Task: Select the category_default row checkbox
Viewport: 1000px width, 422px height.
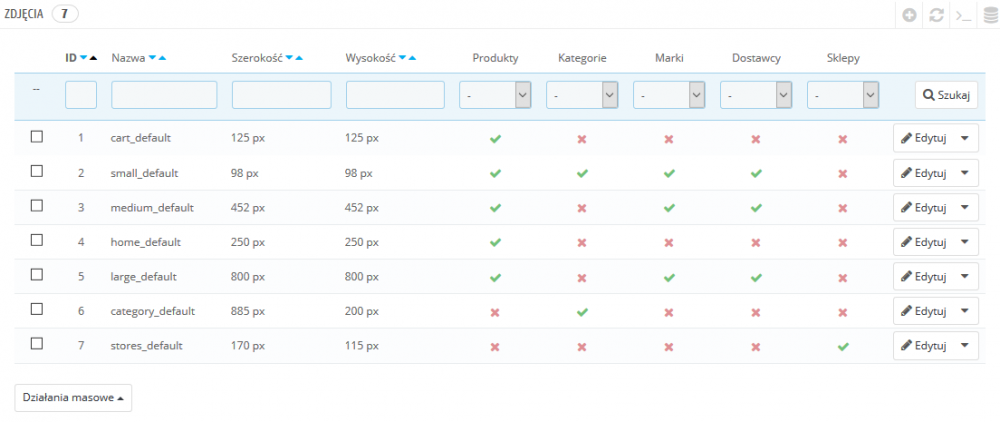Action: coord(37,309)
